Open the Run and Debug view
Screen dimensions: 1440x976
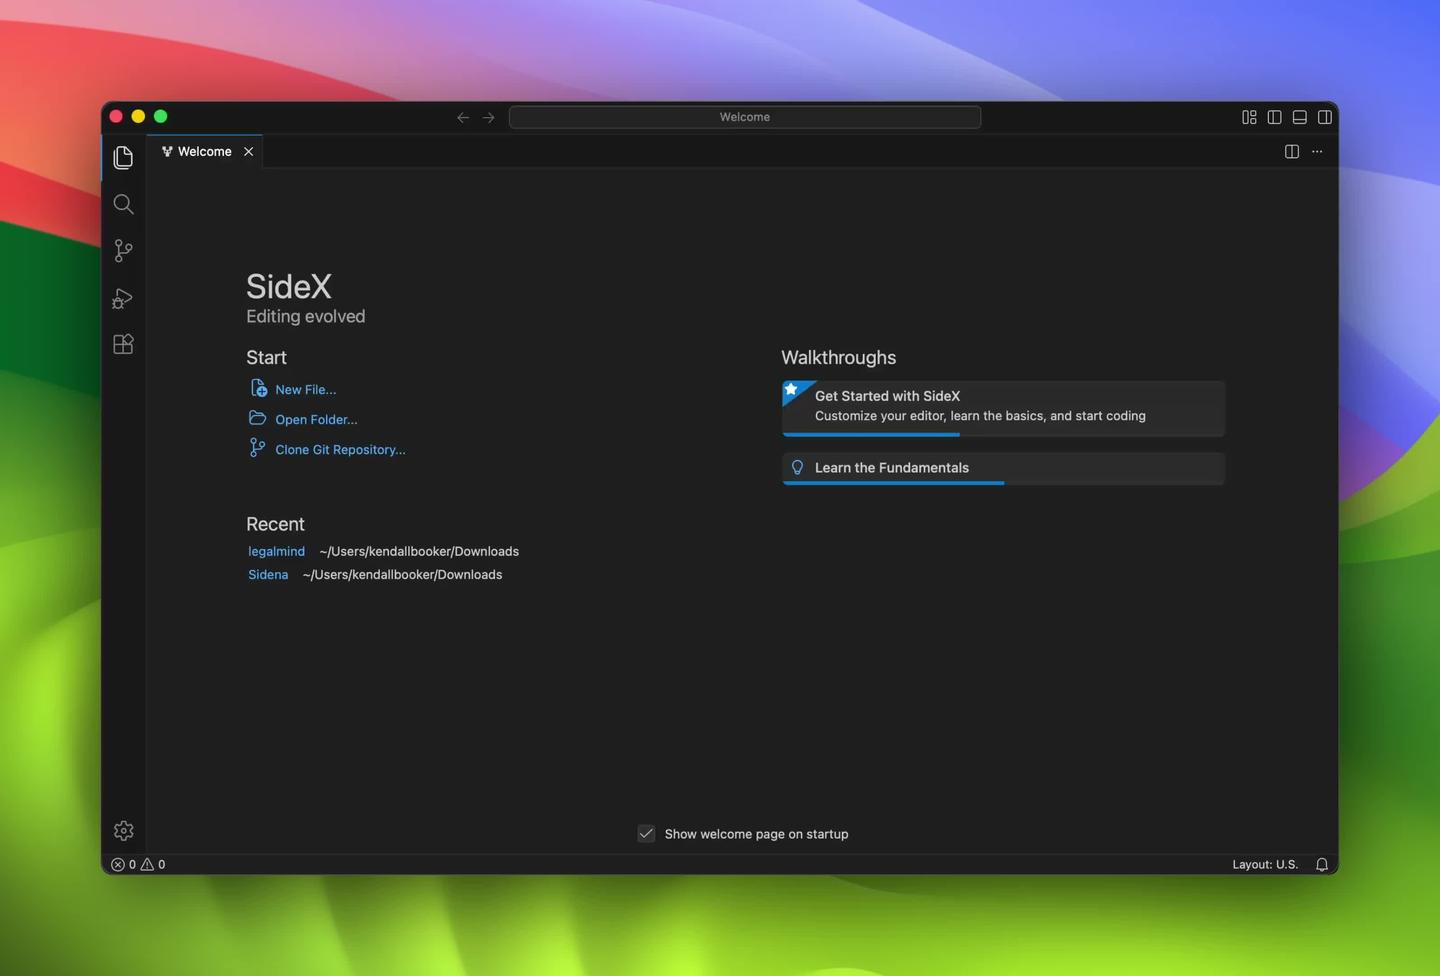click(x=123, y=298)
